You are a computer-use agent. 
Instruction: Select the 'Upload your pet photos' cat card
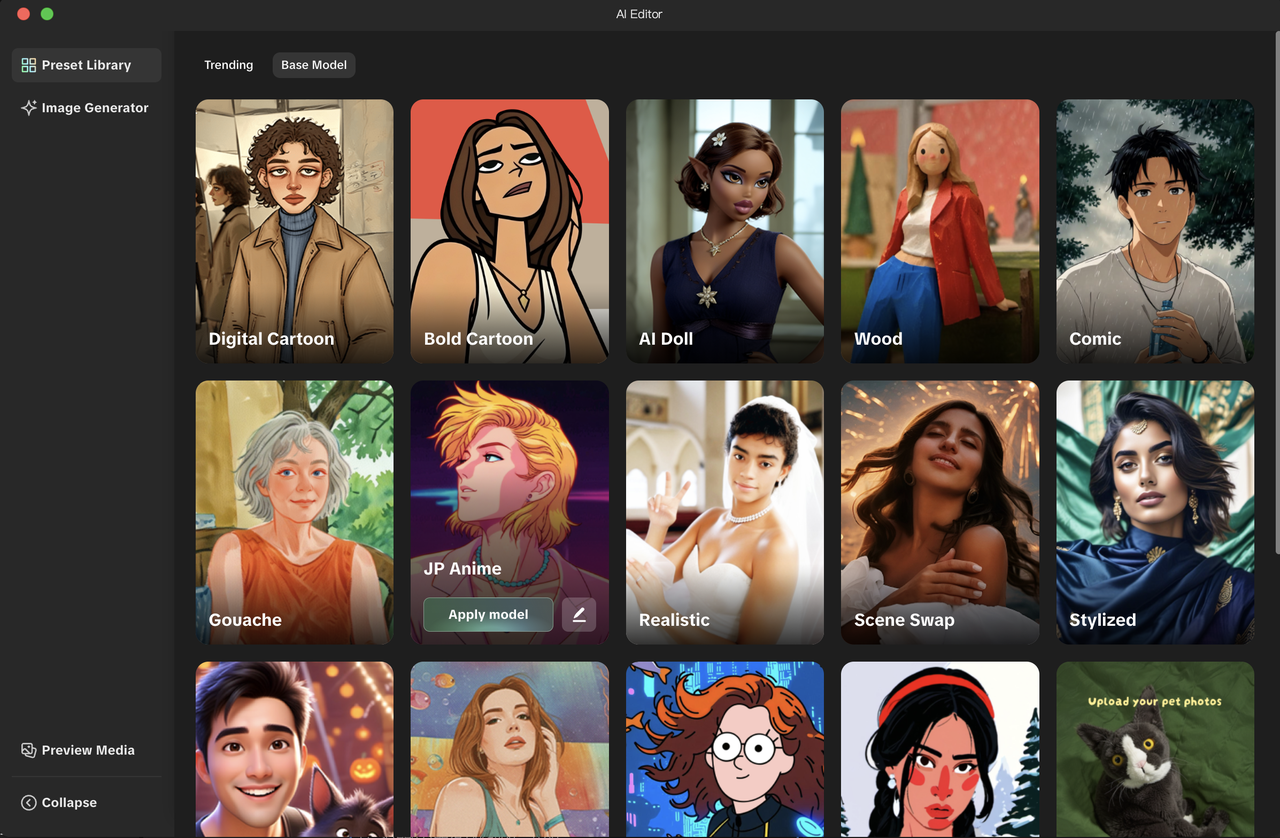1155,749
